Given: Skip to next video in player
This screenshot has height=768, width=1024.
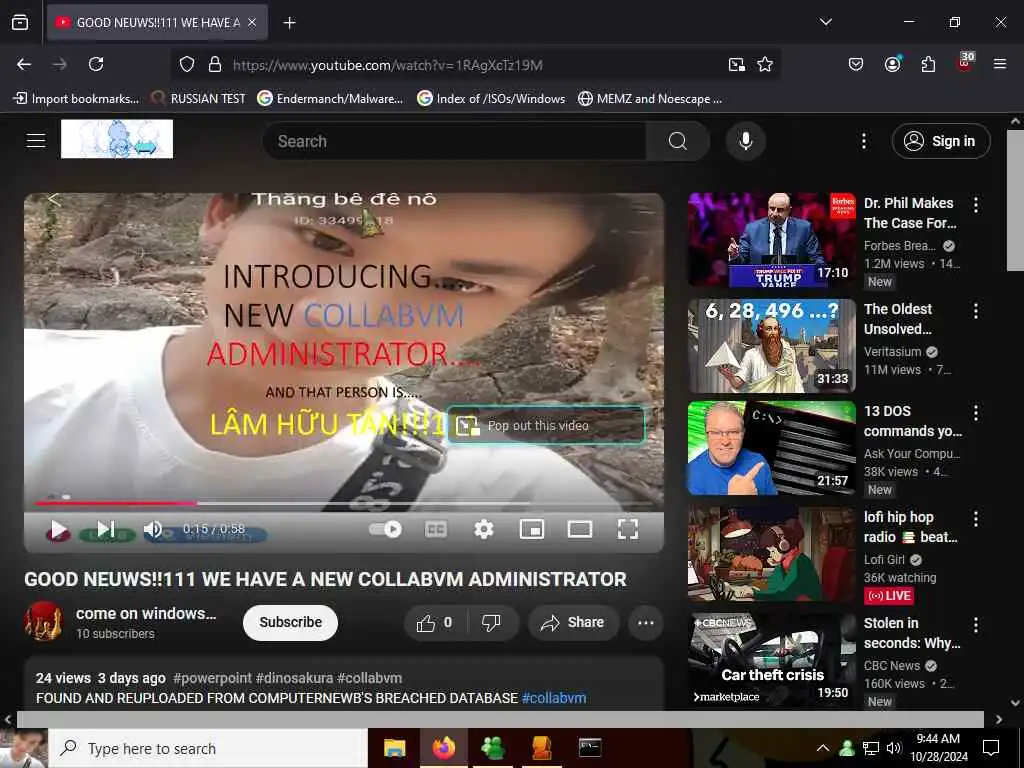Looking at the screenshot, I should pos(106,529).
